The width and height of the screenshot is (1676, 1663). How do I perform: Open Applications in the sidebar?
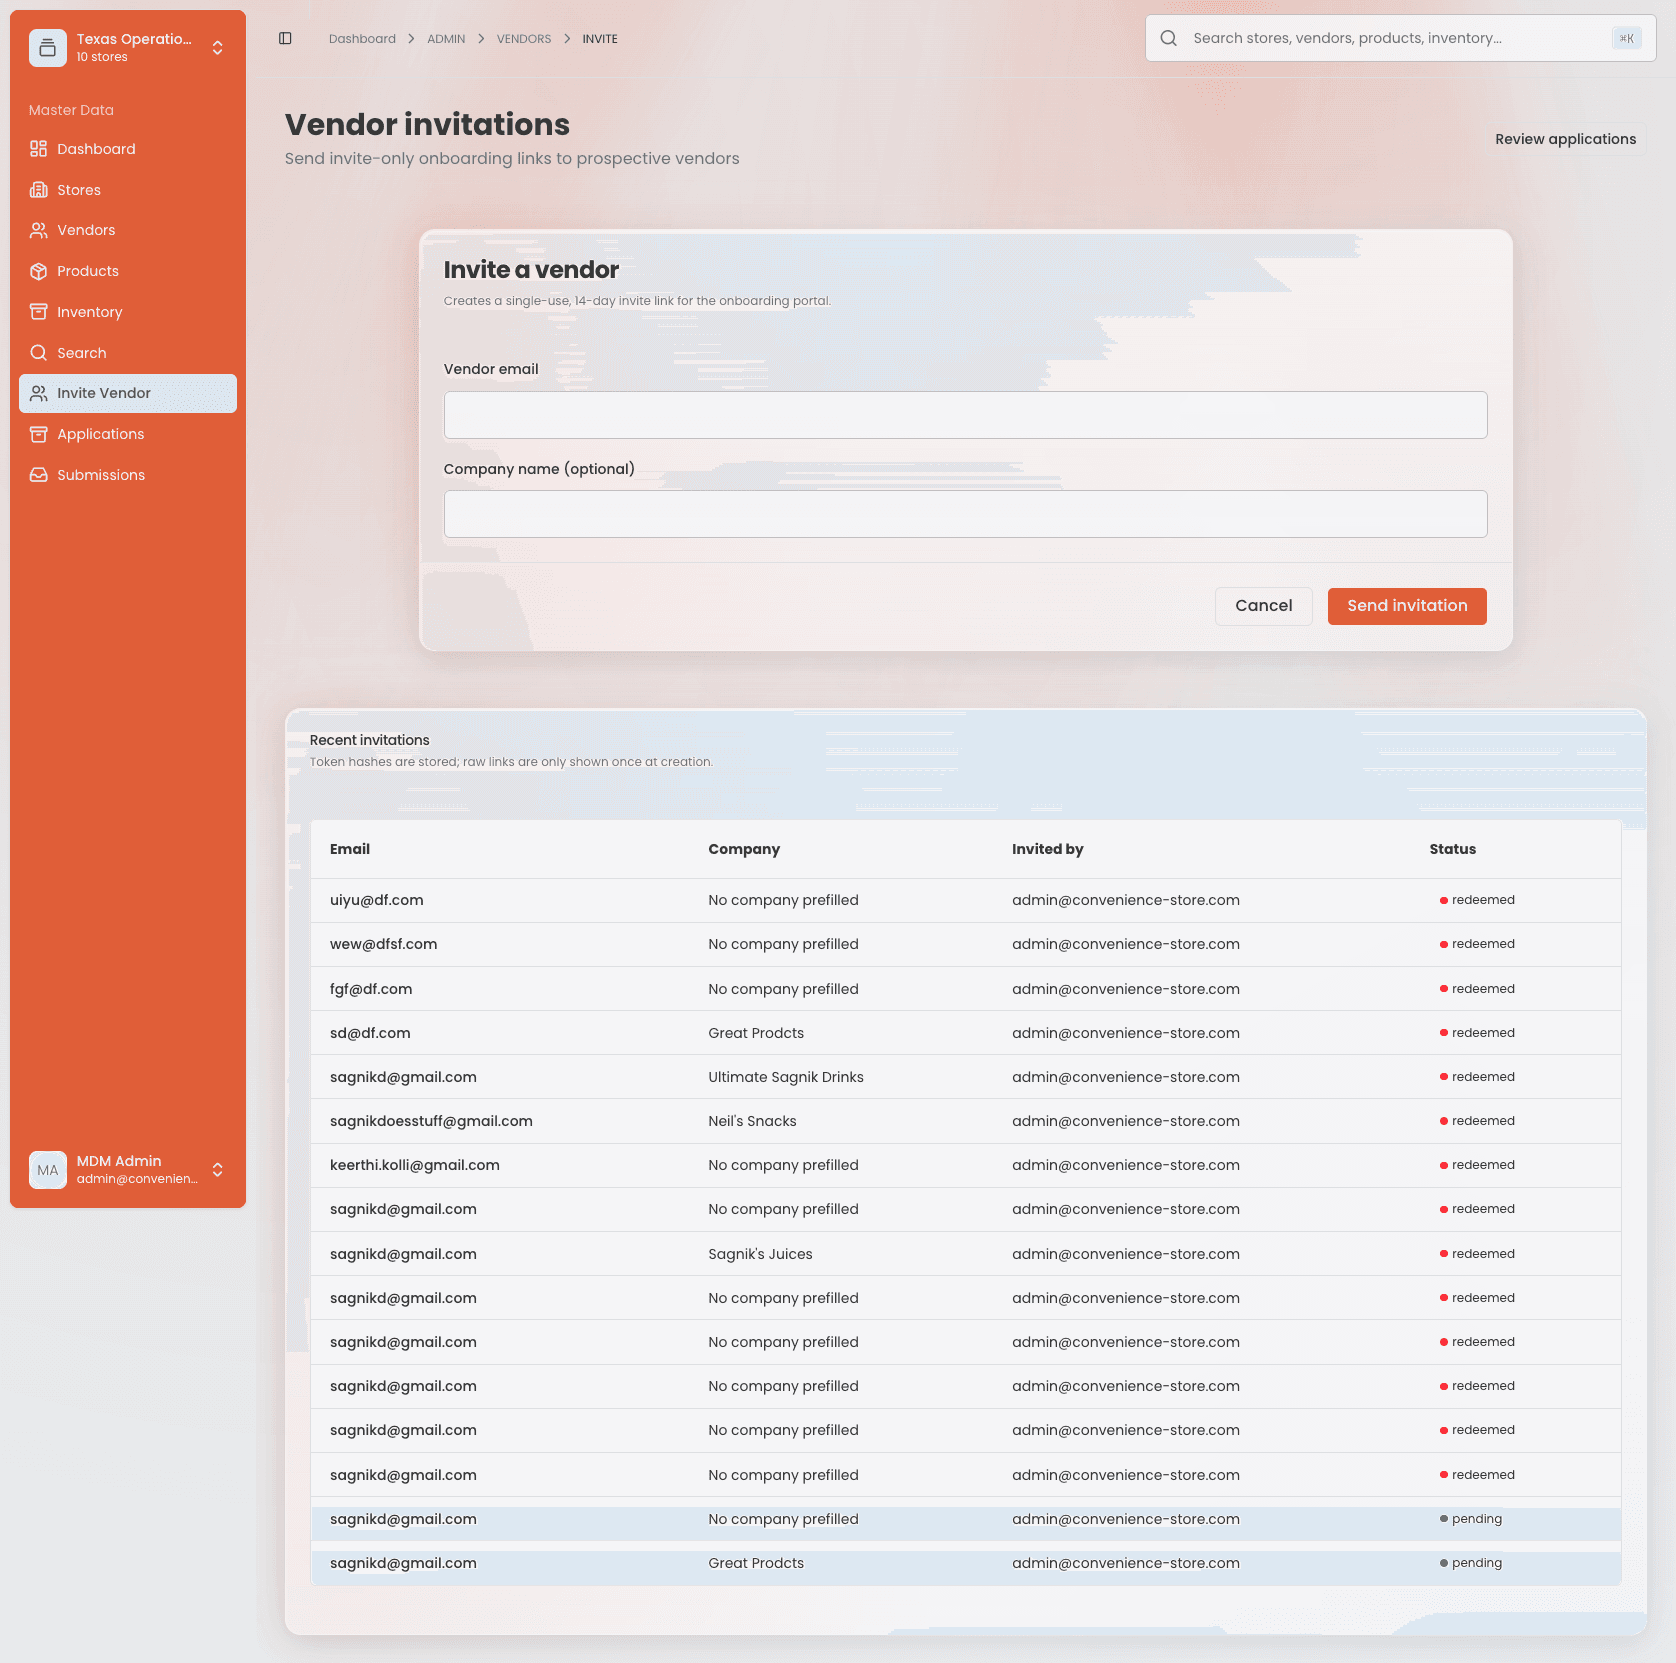[x=128, y=434]
